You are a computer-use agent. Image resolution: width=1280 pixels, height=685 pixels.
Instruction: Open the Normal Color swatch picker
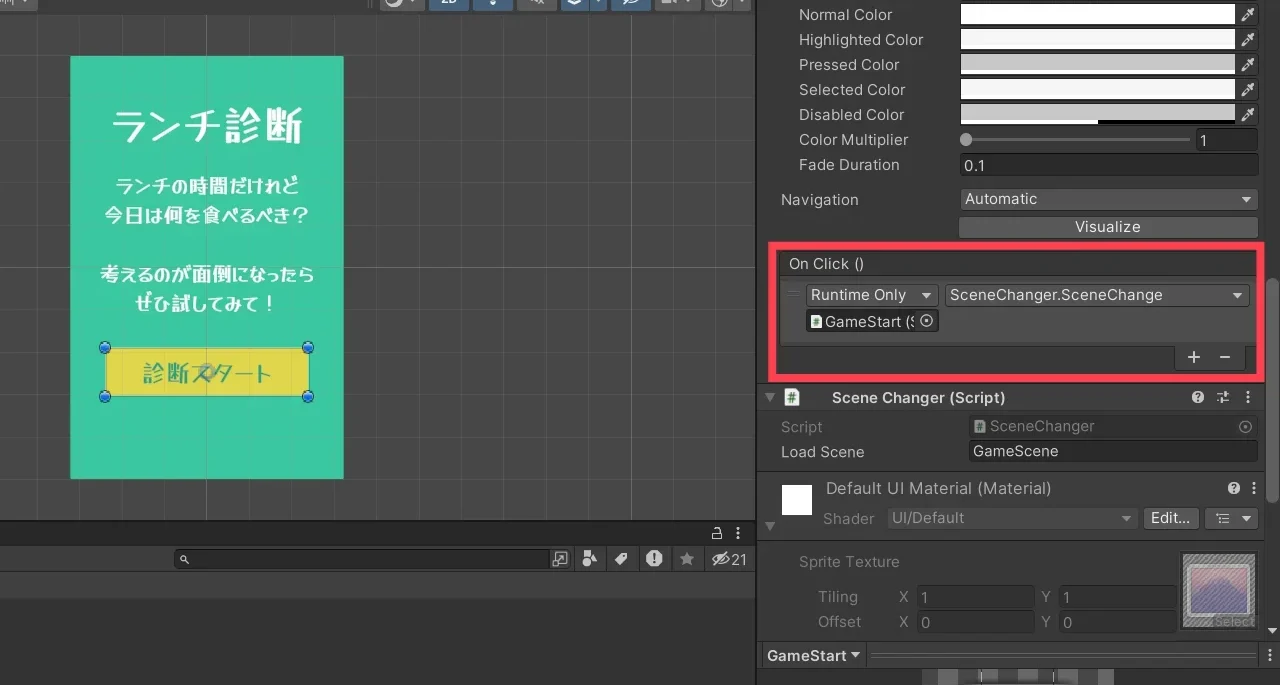tap(1098, 15)
